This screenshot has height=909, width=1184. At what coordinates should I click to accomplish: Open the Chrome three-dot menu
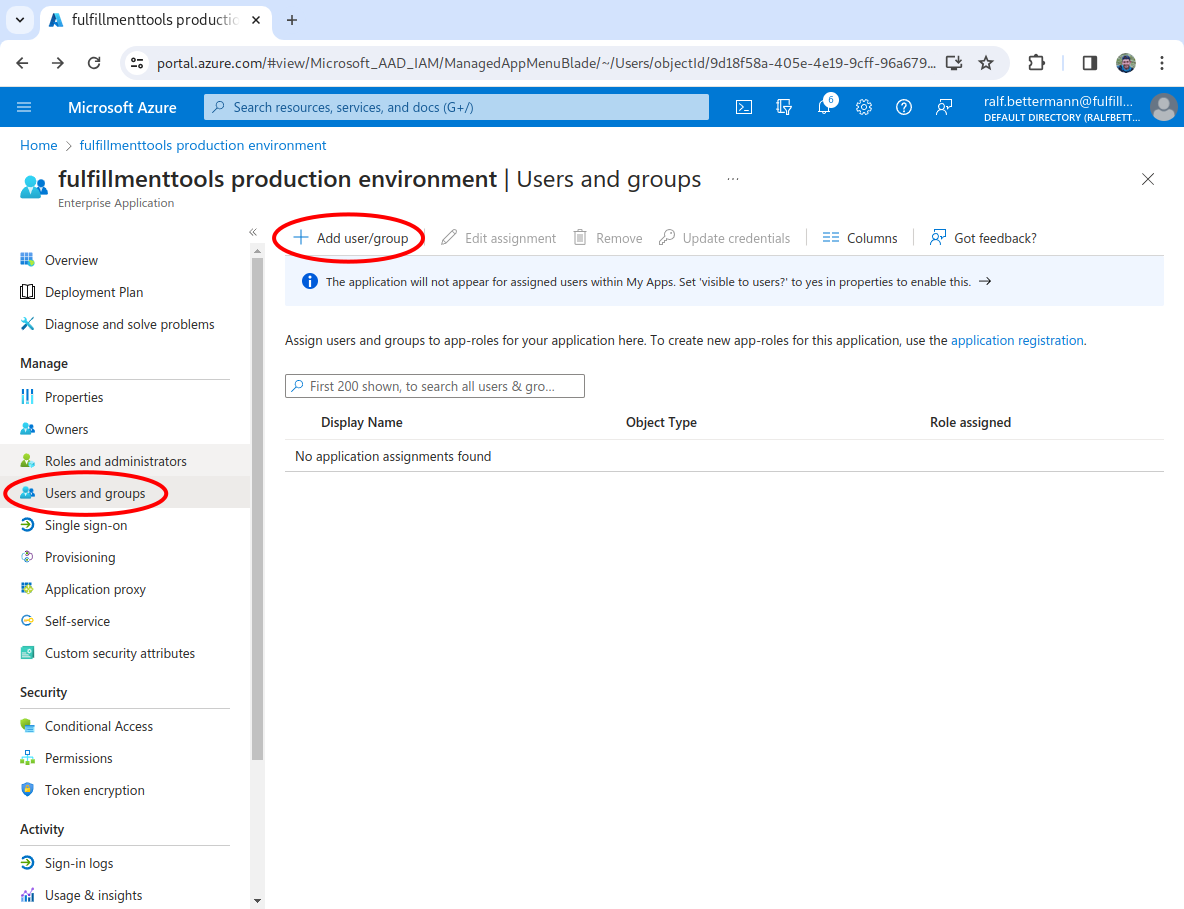pos(1161,63)
